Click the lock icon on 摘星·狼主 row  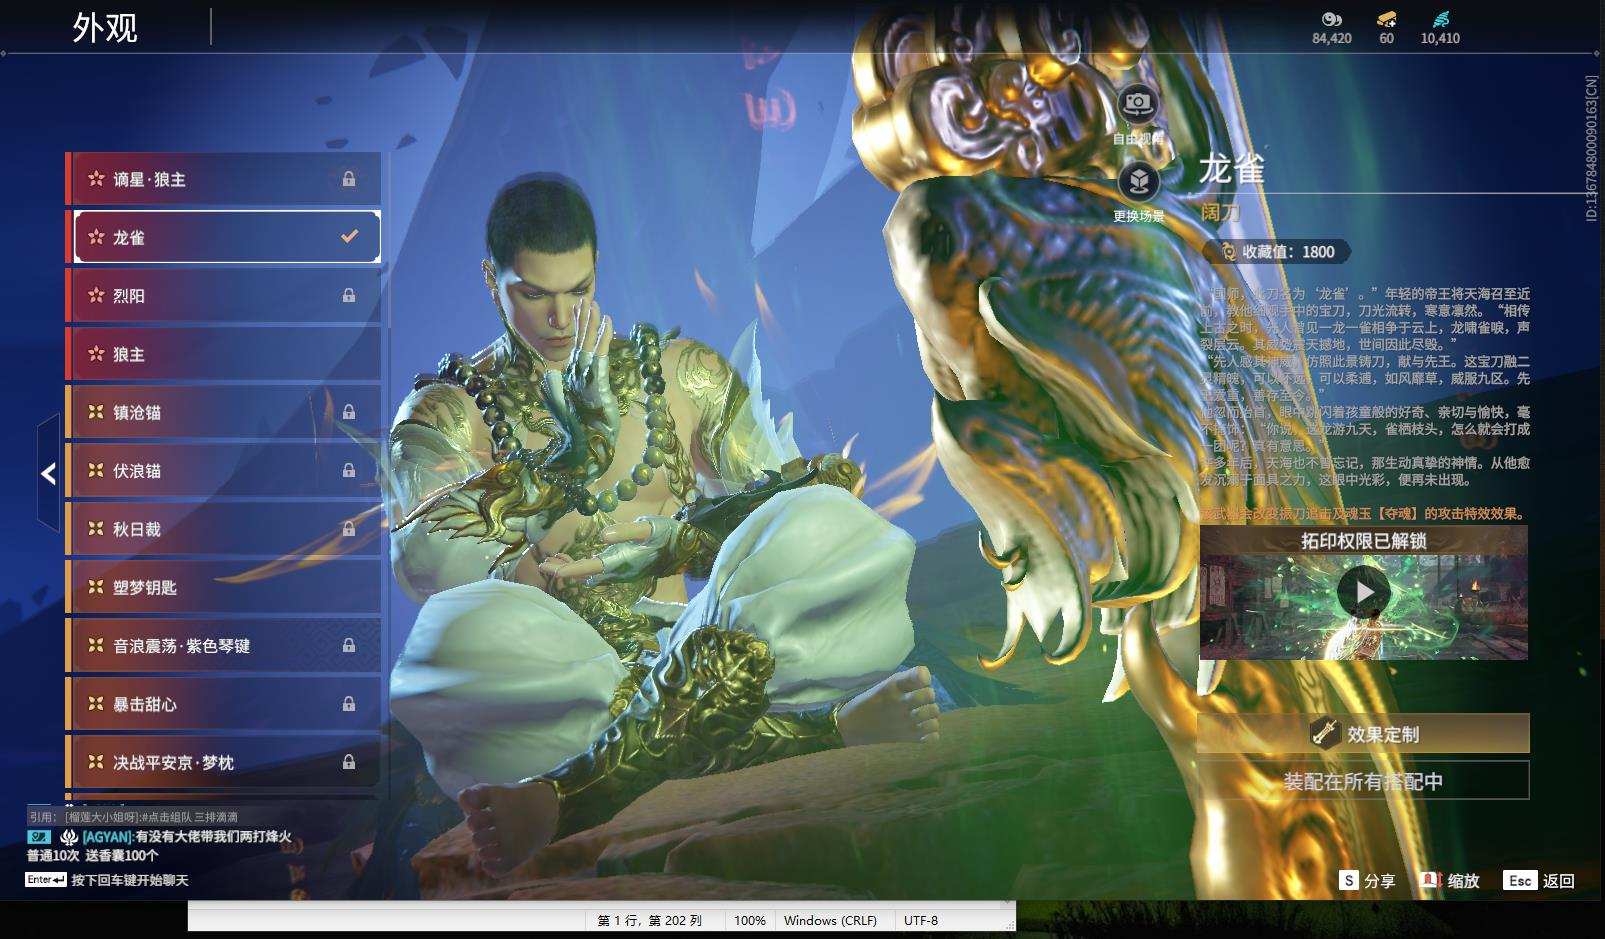349,179
